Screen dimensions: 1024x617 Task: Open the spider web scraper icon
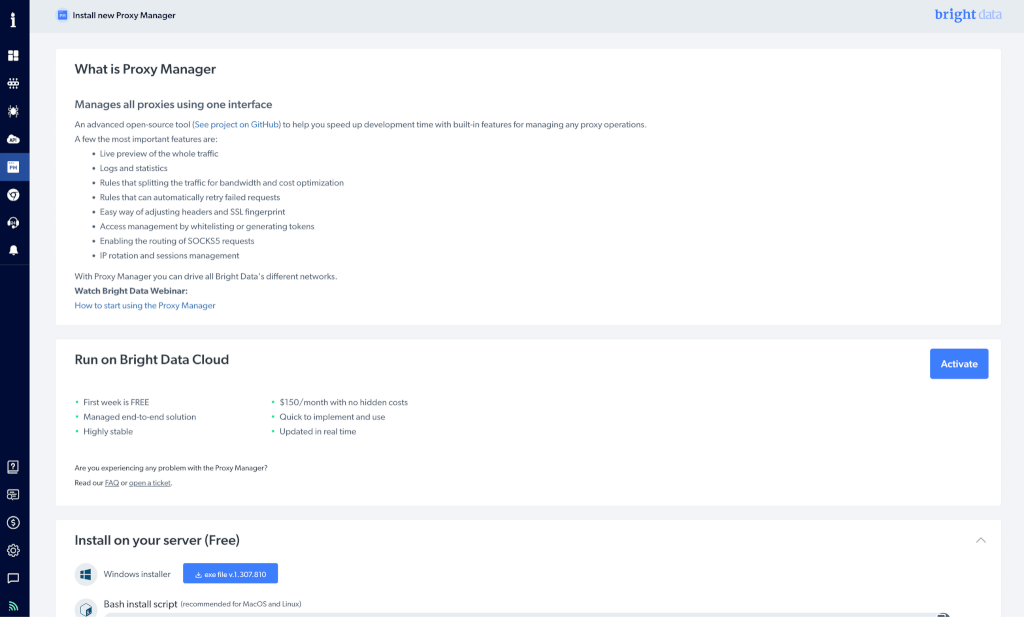[13, 111]
